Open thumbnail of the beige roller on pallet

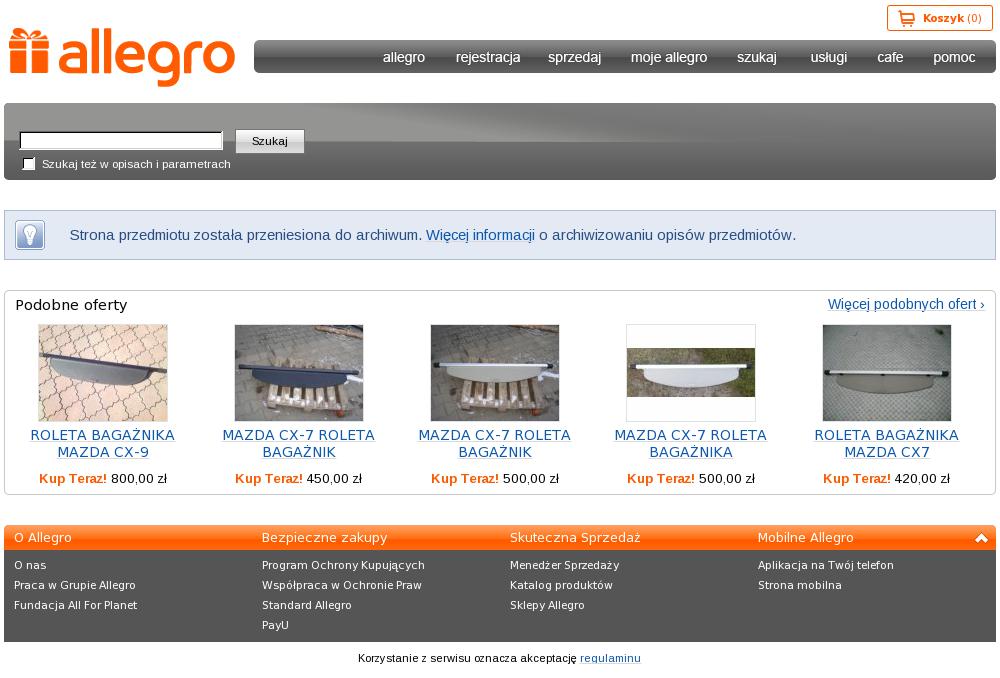495,372
